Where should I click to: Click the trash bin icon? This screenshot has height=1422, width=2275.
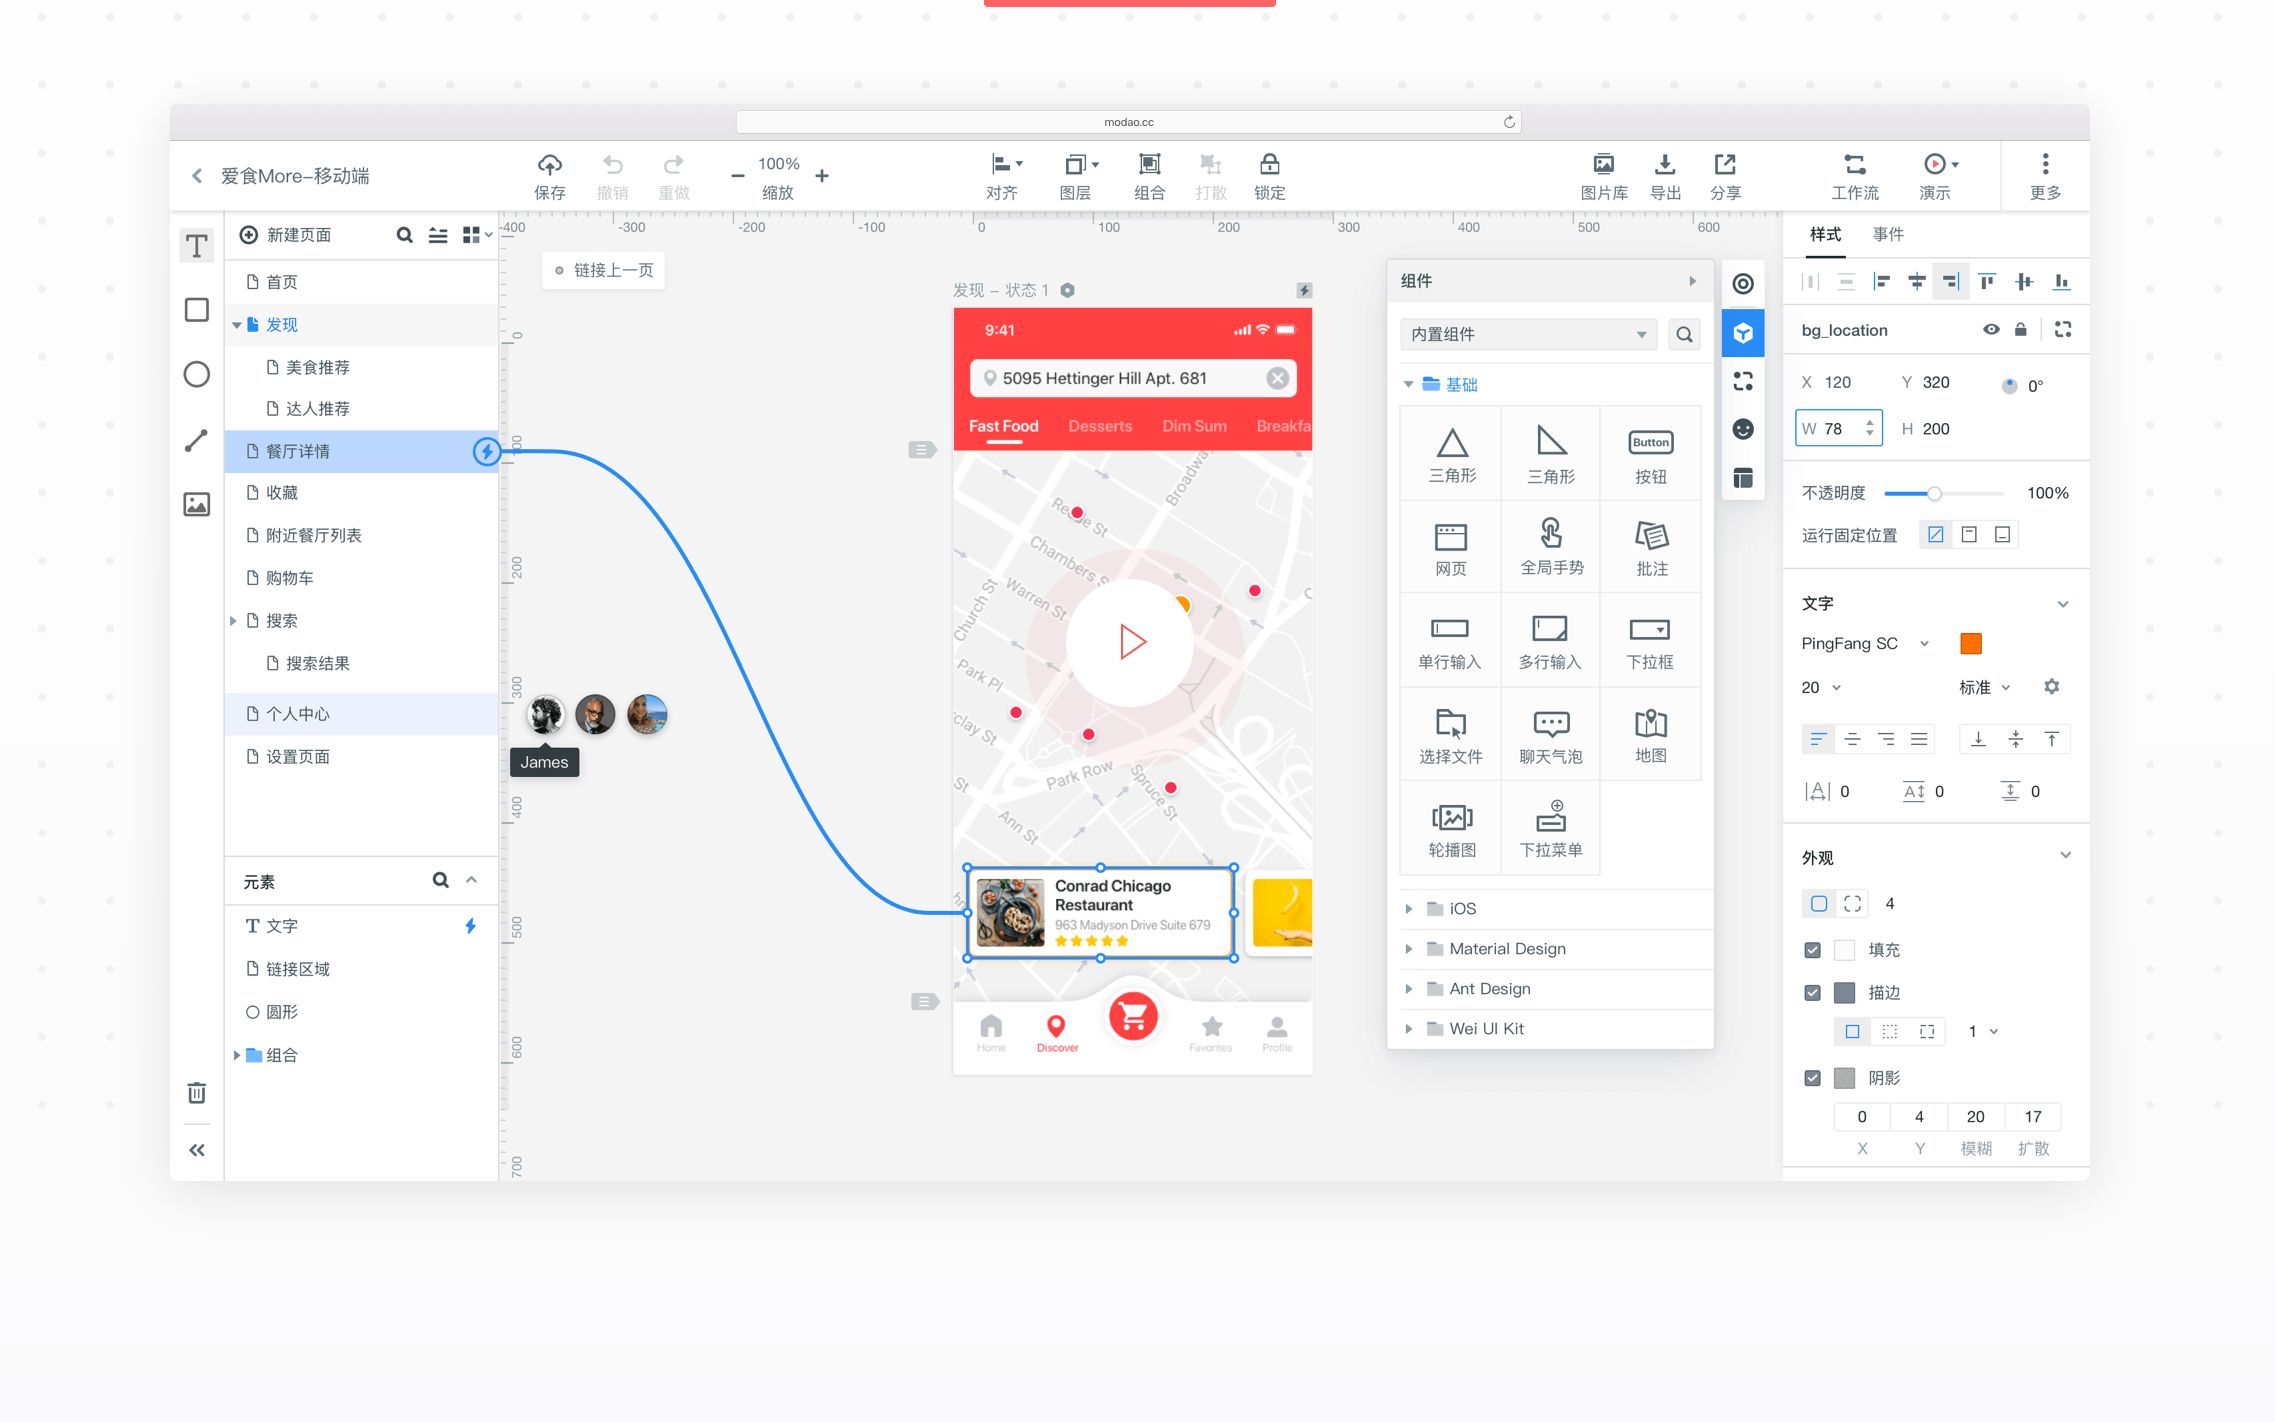coord(197,1093)
